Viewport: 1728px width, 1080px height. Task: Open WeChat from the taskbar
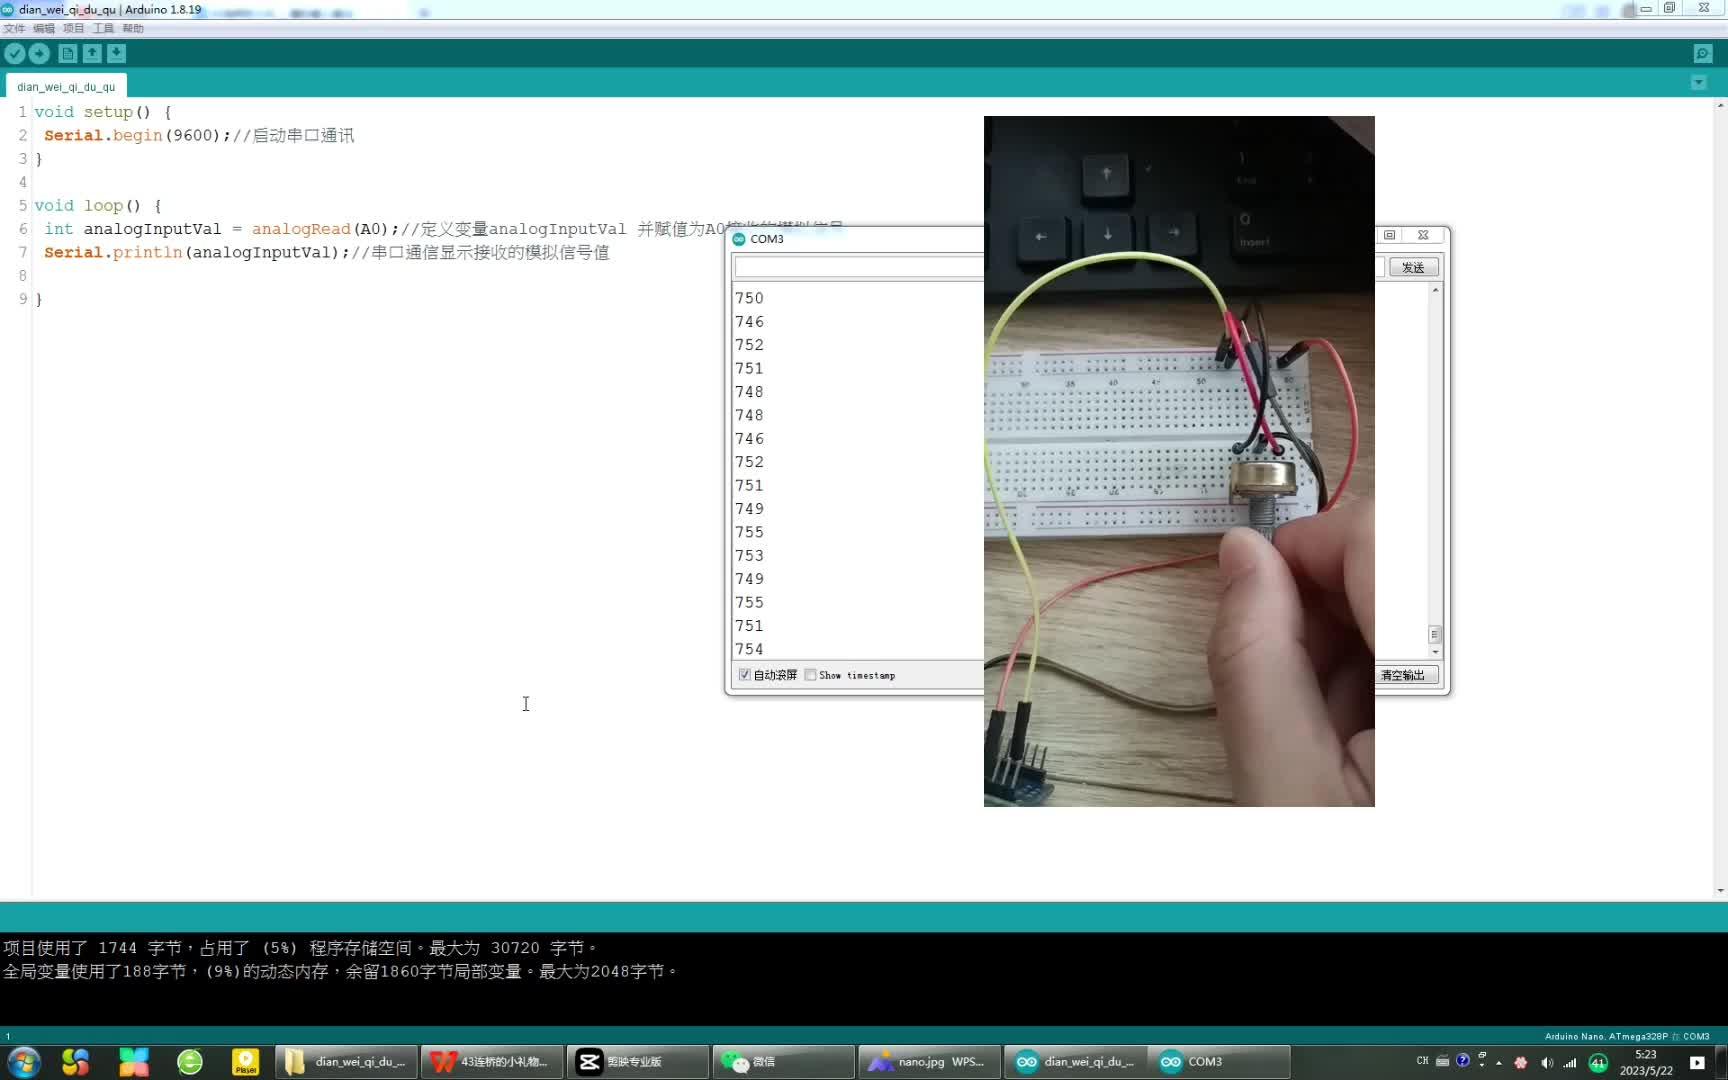click(x=783, y=1061)
